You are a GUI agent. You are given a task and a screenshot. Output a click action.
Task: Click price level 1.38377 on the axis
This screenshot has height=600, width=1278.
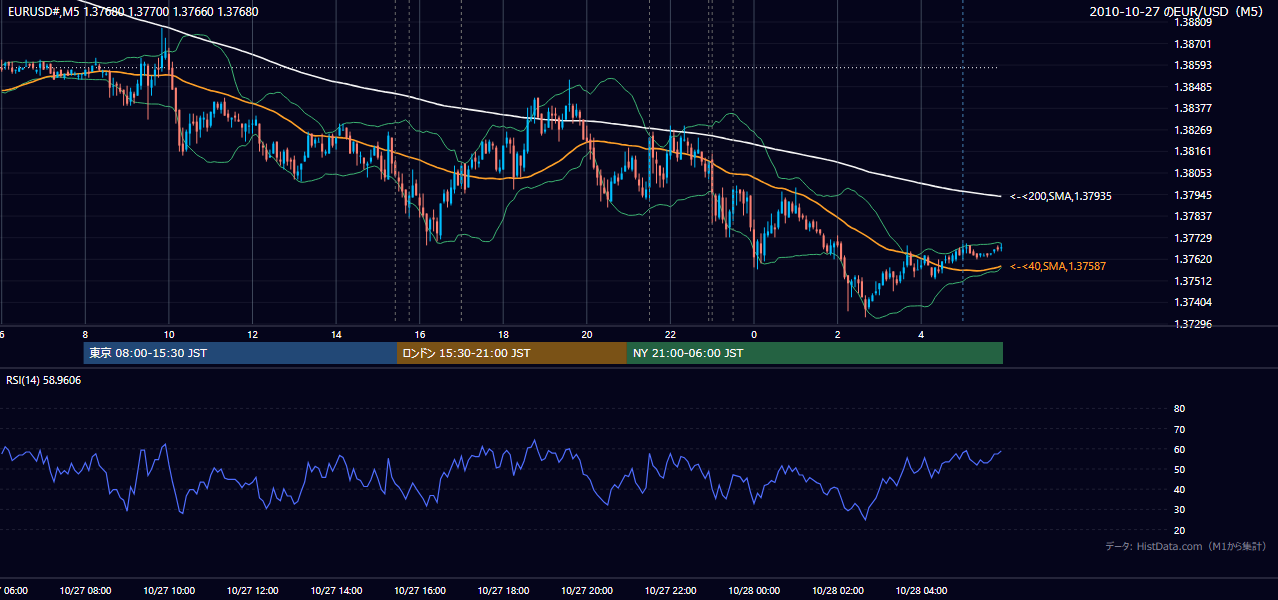pyautogui.click(x=1191, y=108)
